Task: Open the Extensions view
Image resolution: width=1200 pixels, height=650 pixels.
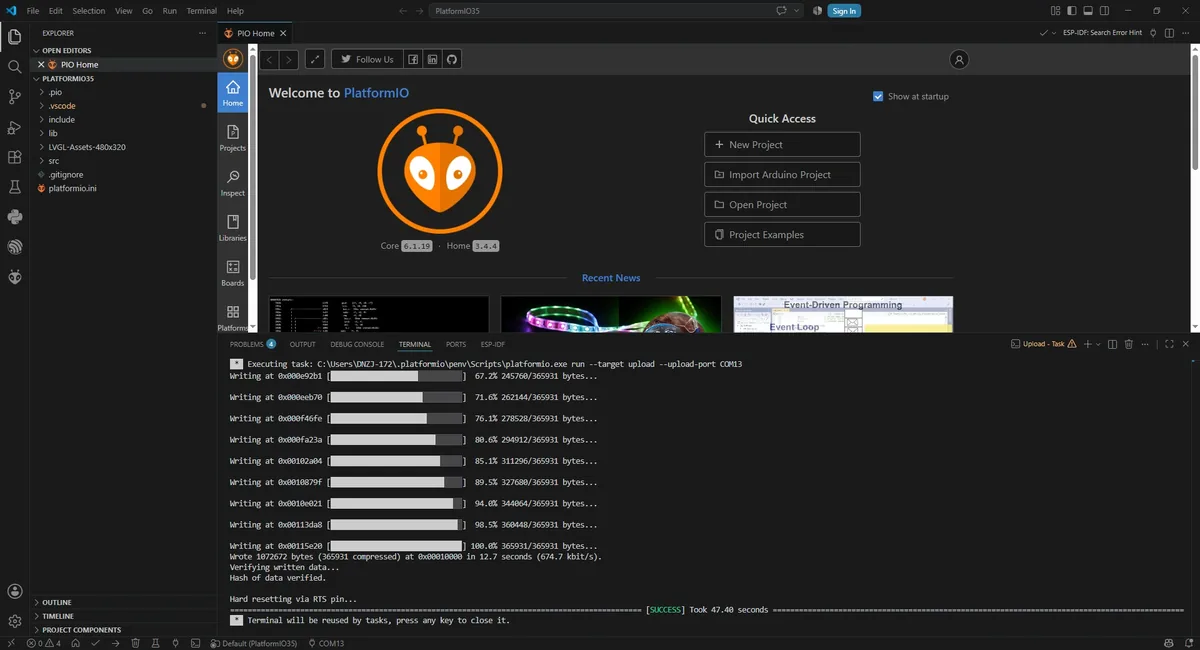Action: click(x=14, y=157)
